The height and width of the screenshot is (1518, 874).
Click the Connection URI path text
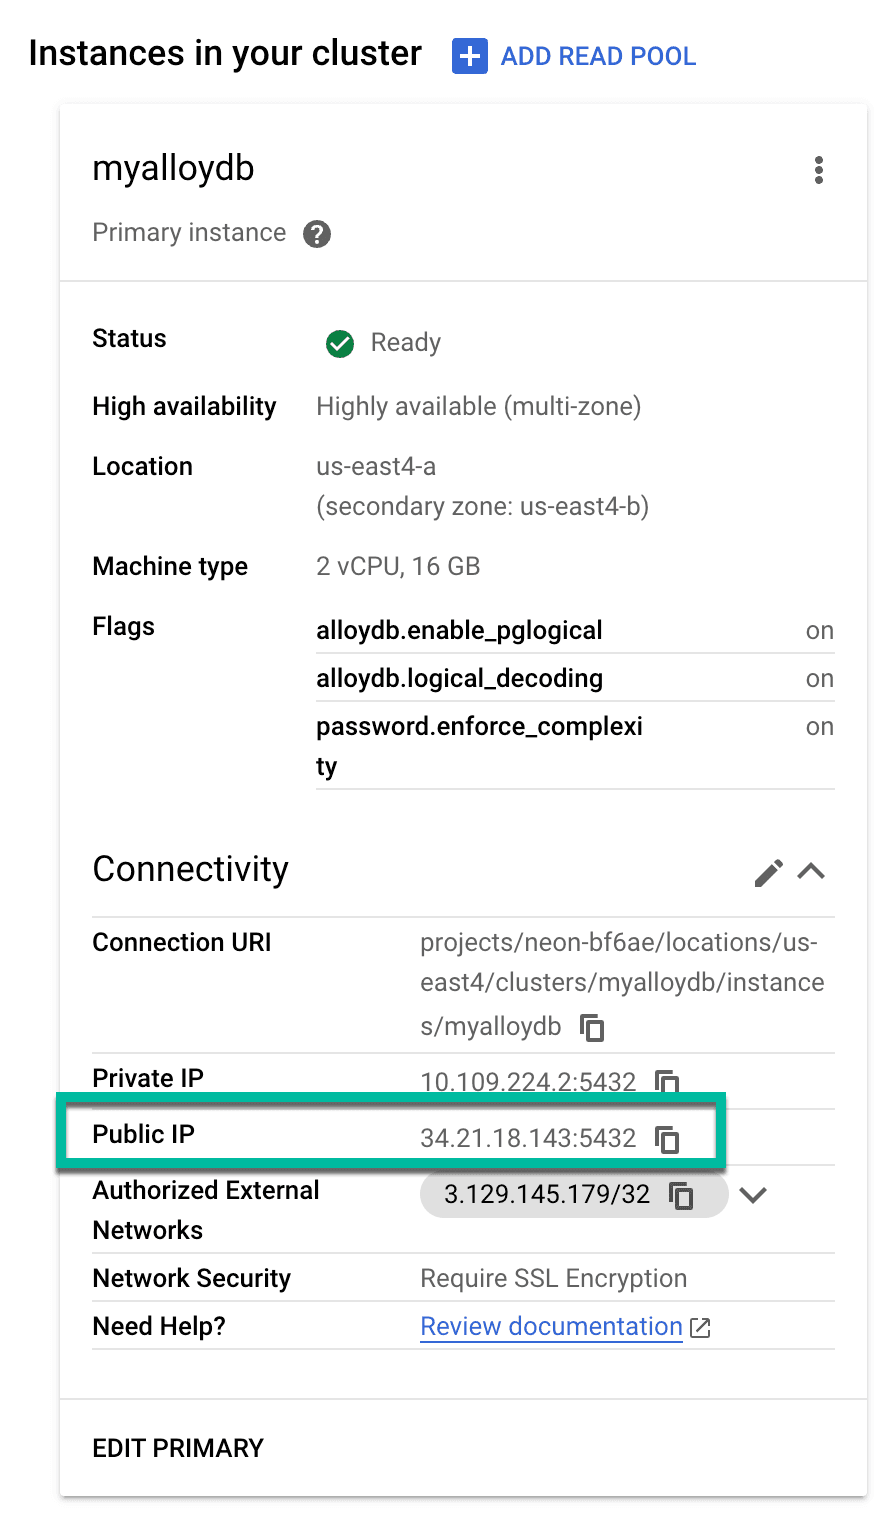pyautogui.click(x=620, y=982)
